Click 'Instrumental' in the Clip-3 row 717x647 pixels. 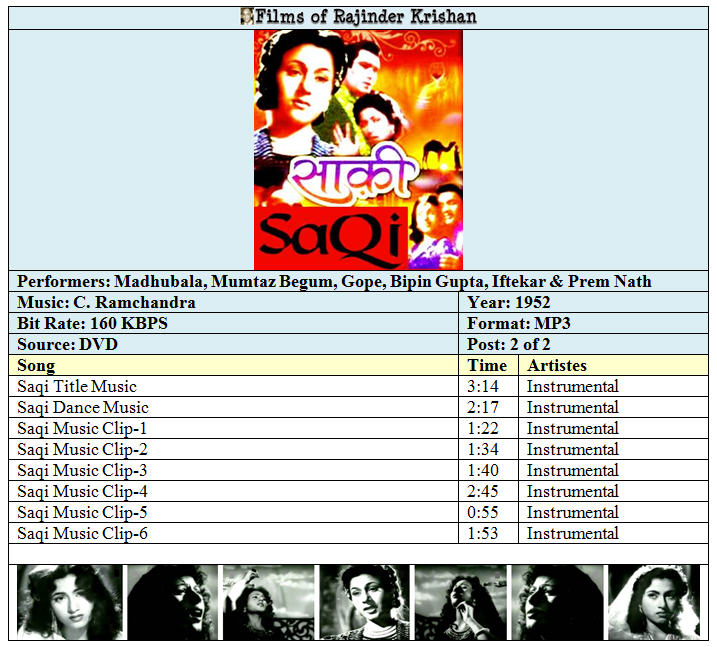point(573,471)
